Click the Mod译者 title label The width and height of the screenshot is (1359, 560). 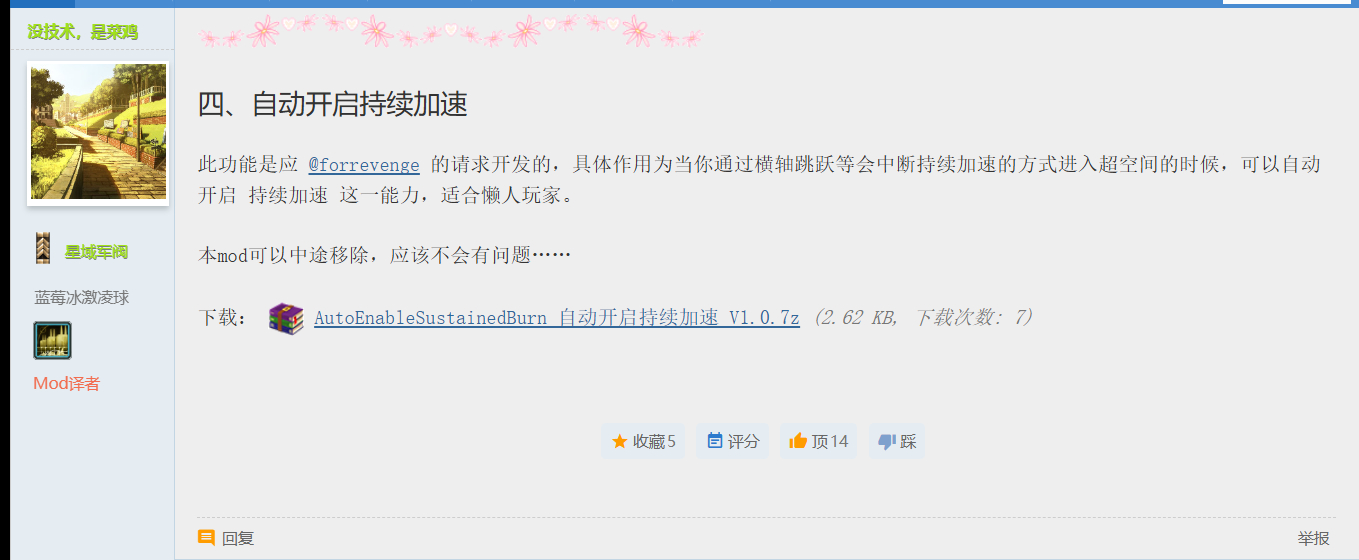[x=67, y=384]
